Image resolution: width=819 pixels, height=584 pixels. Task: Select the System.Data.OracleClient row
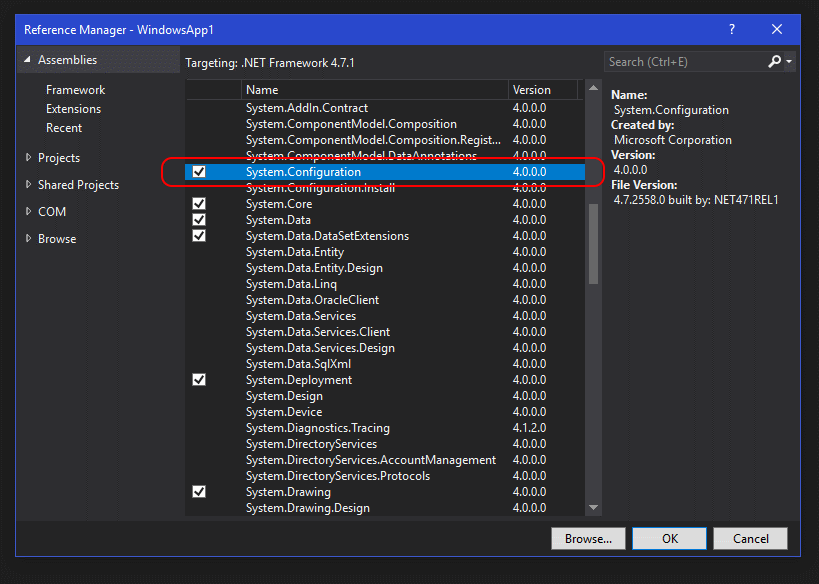(x=385, y=300)
